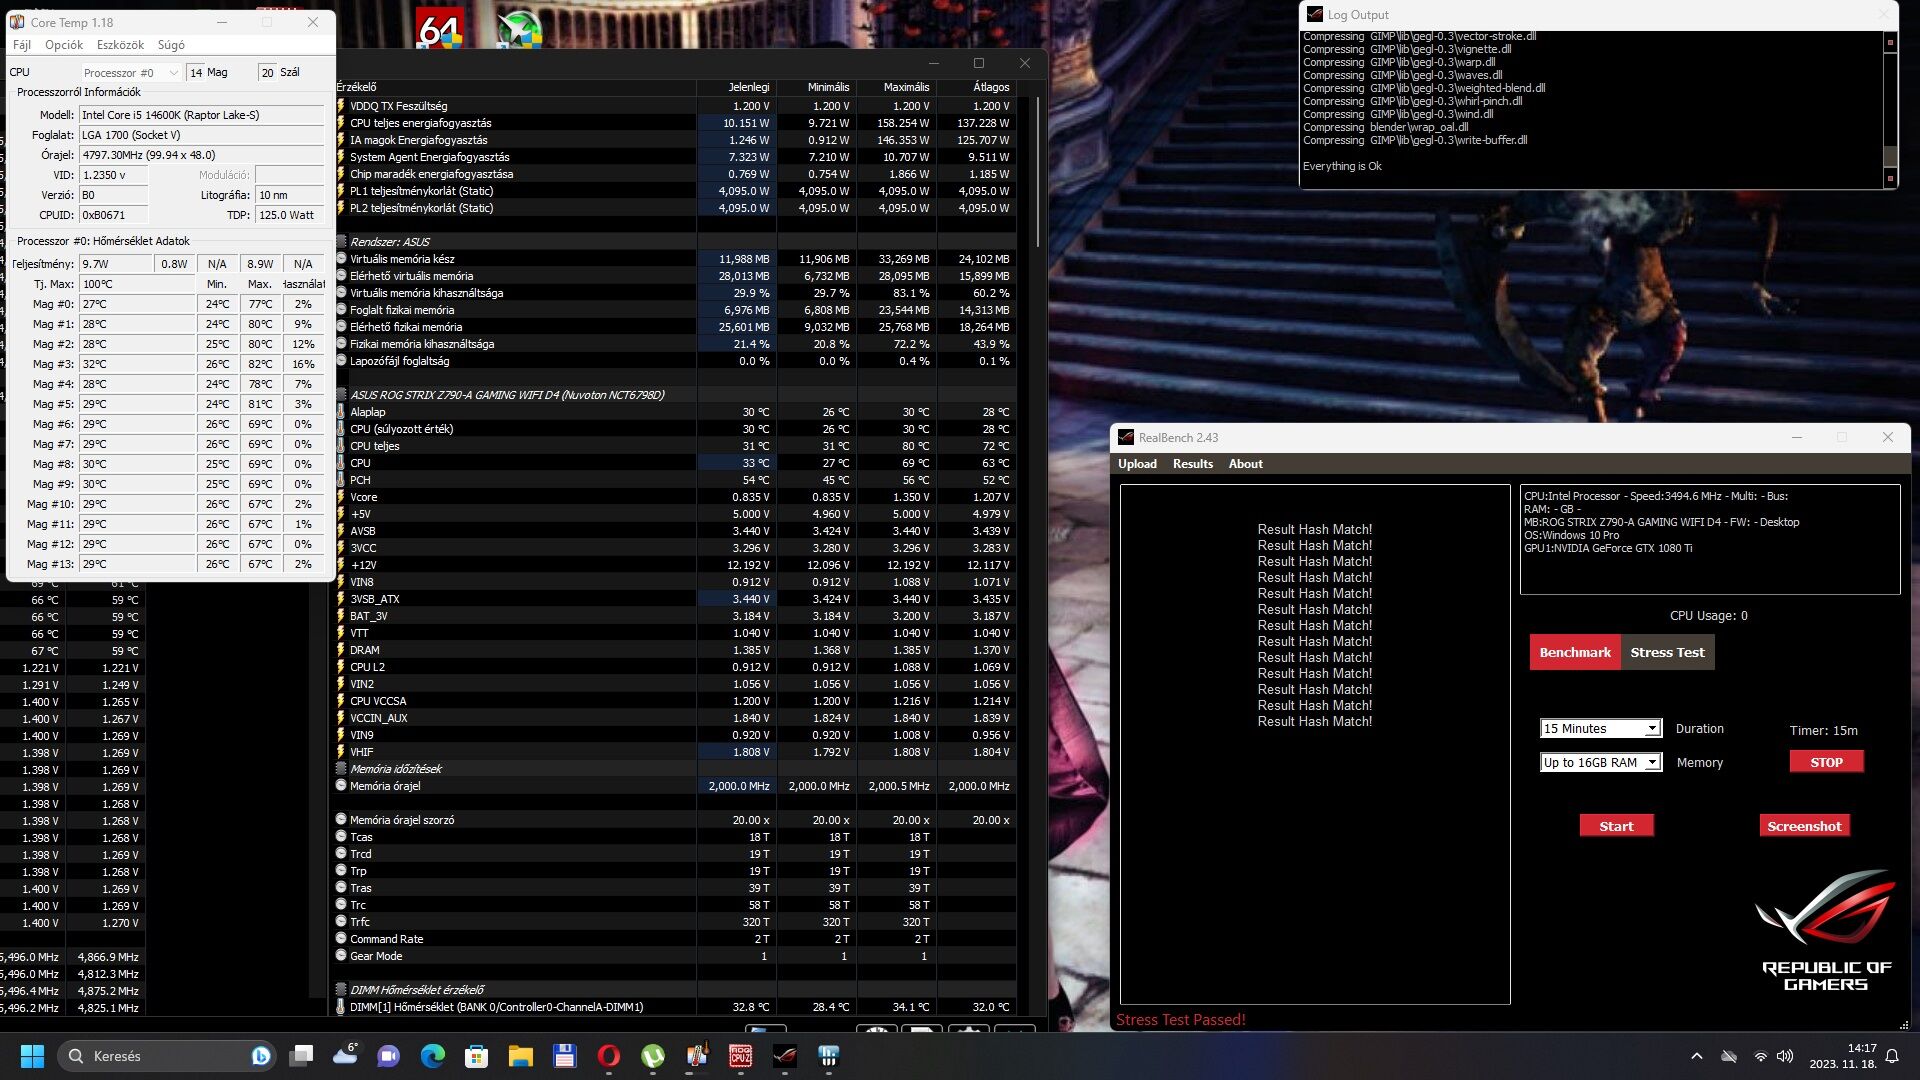Click the Start button in RealBench
This screenshot has height=1080, width=1920.
point(1616,826)
